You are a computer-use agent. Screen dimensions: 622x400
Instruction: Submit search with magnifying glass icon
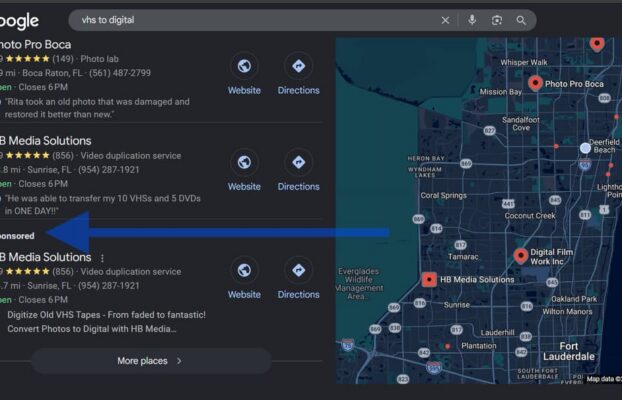point(521,21)
